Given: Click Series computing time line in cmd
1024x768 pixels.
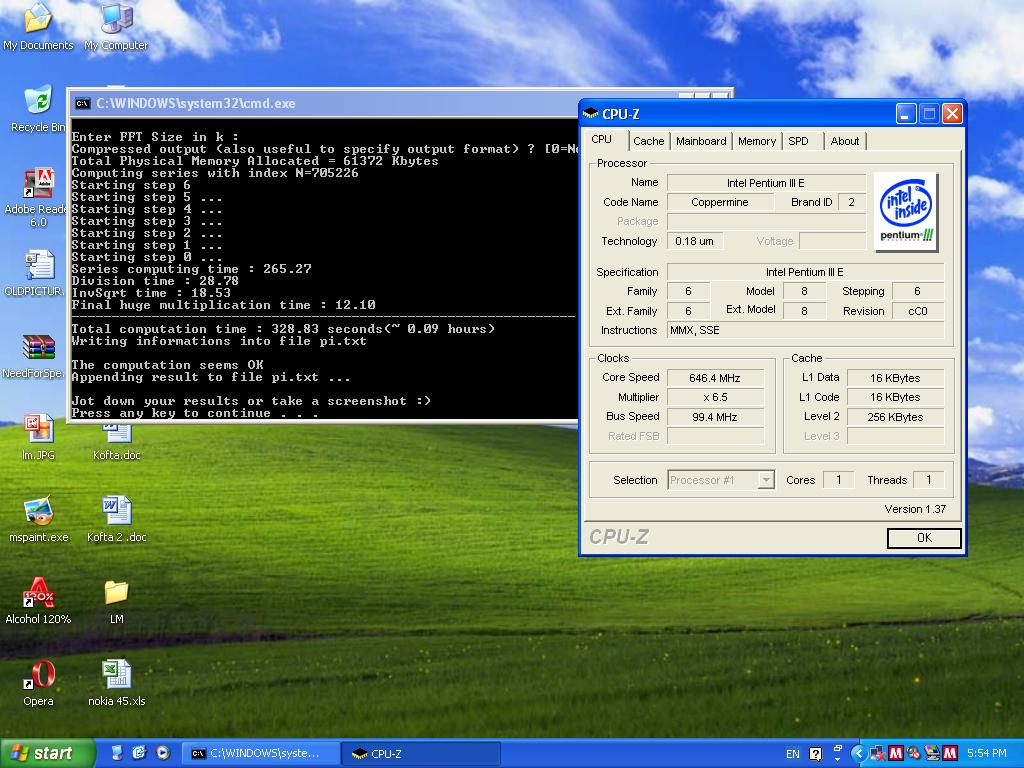Looking at the screenshot, I should pos(191,269).
